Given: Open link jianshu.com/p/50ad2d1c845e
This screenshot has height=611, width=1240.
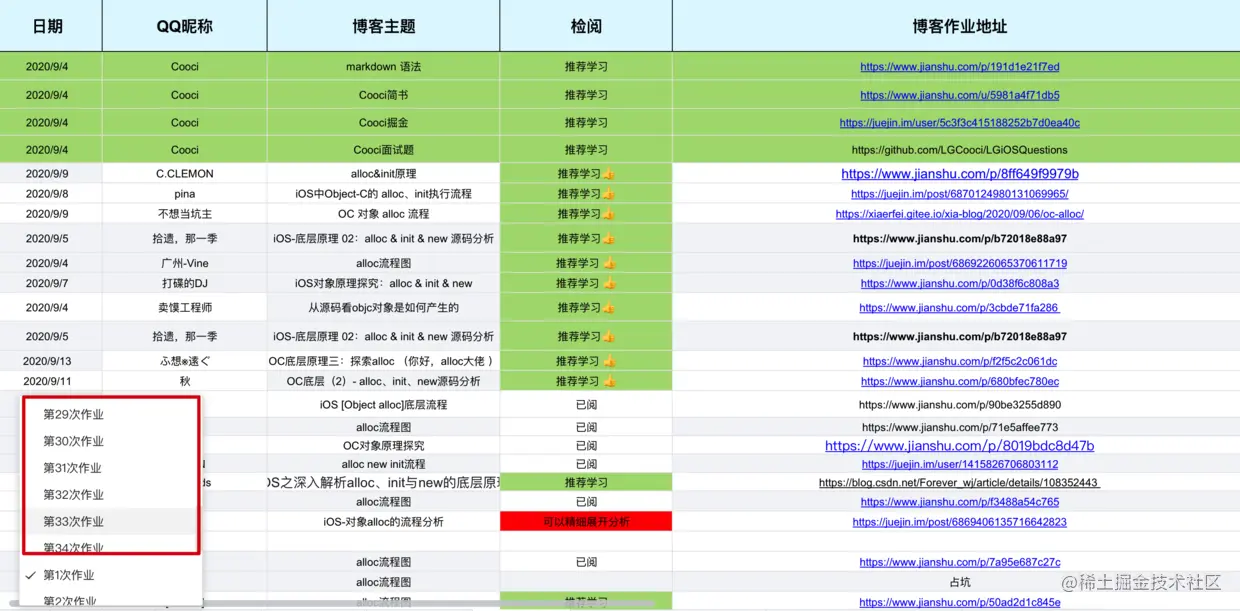Looking at the screenshot, I should [x=959, y=603].
